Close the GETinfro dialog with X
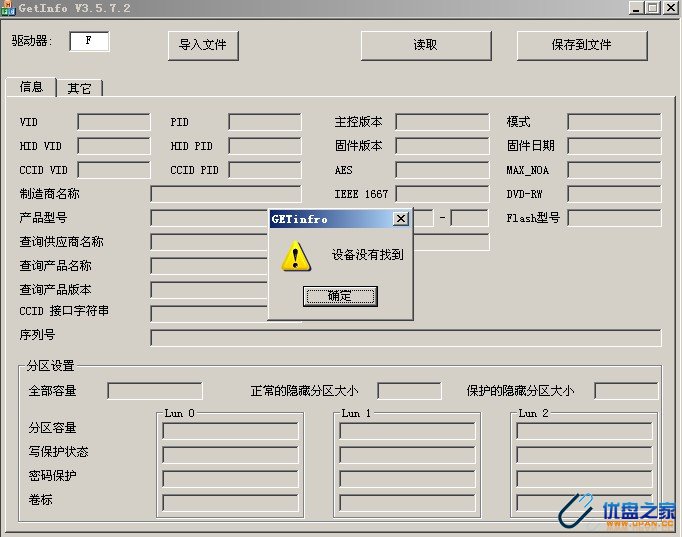 [401, 218]
